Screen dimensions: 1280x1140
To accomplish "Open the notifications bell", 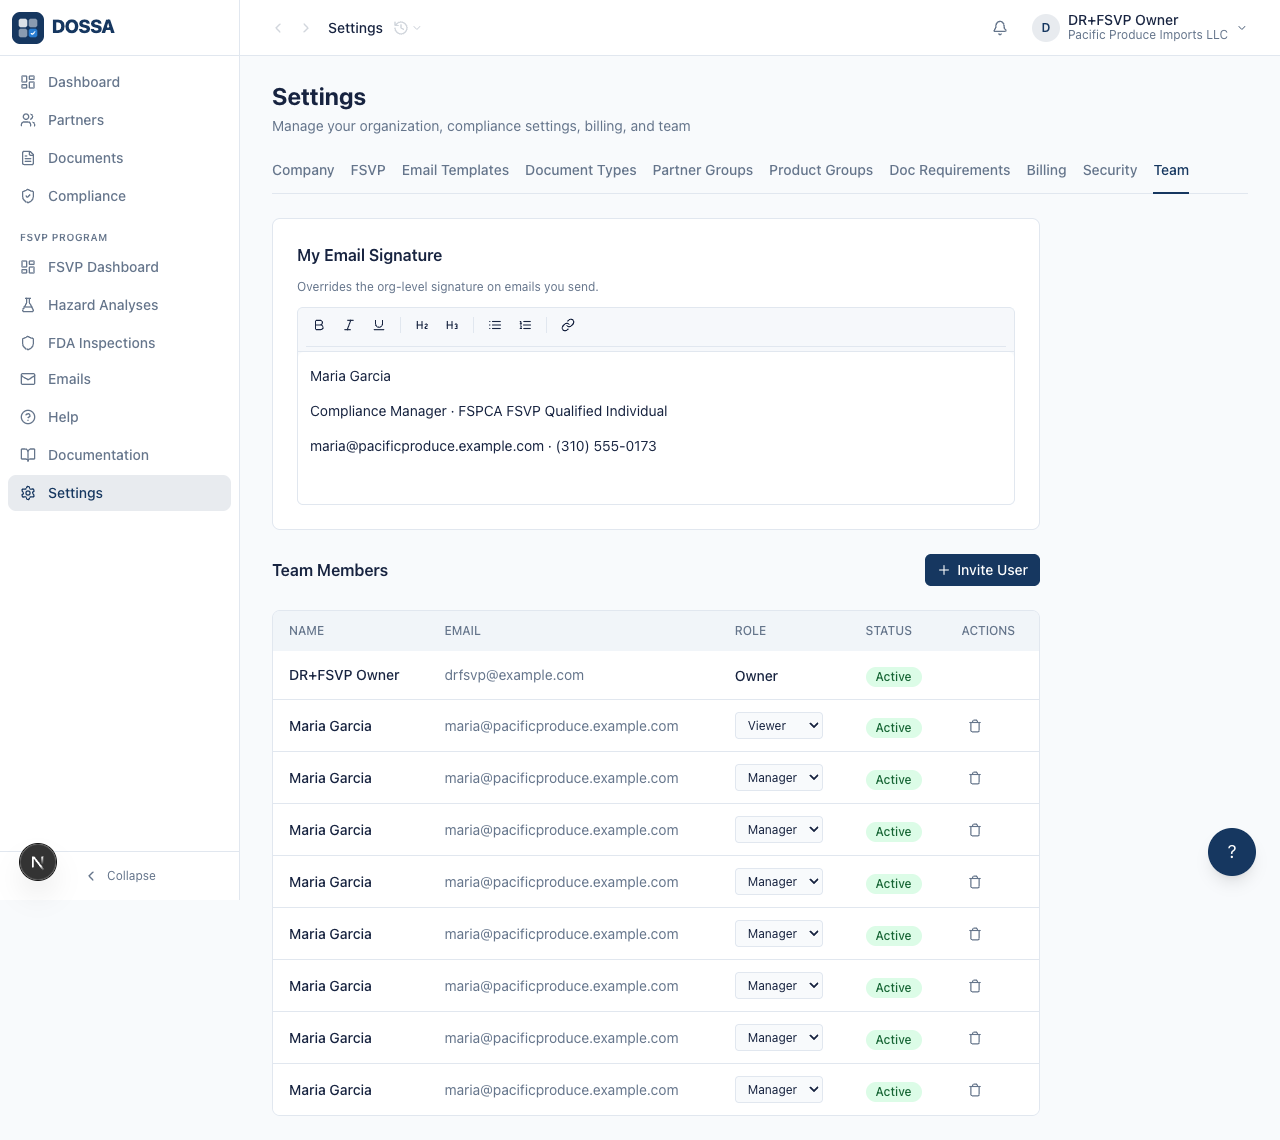I will (x=1000, y=28).
